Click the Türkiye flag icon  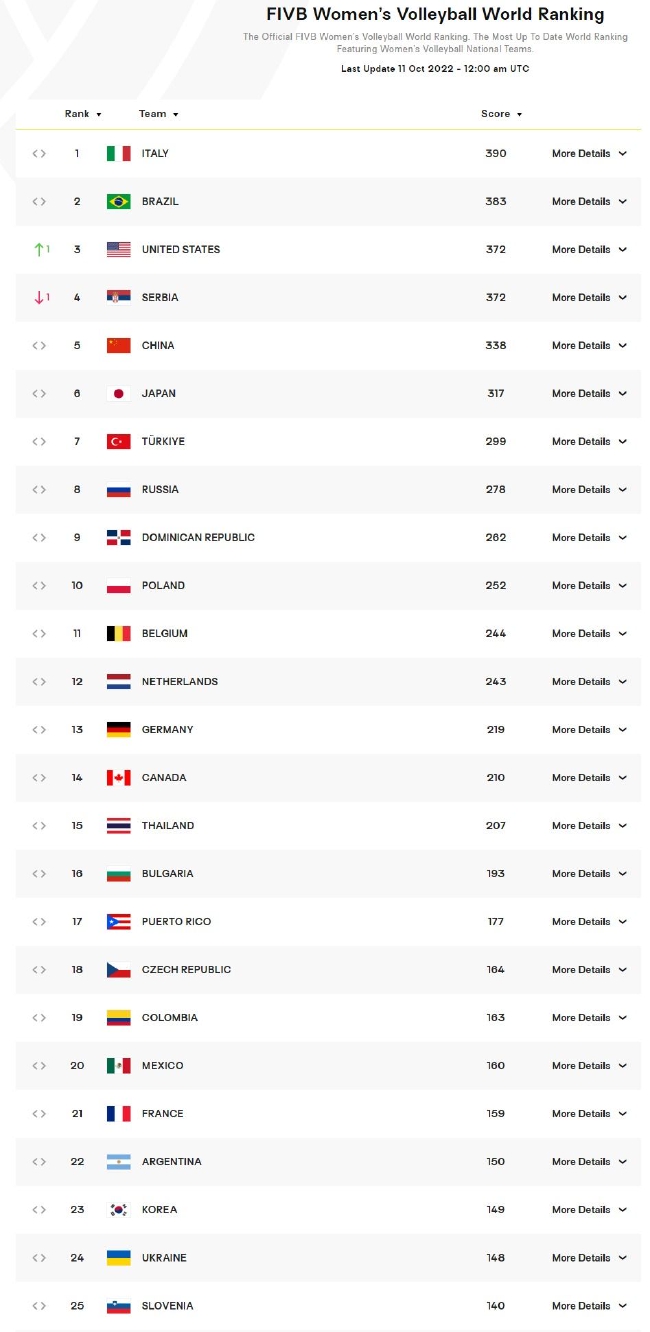(x=119, y=442)
